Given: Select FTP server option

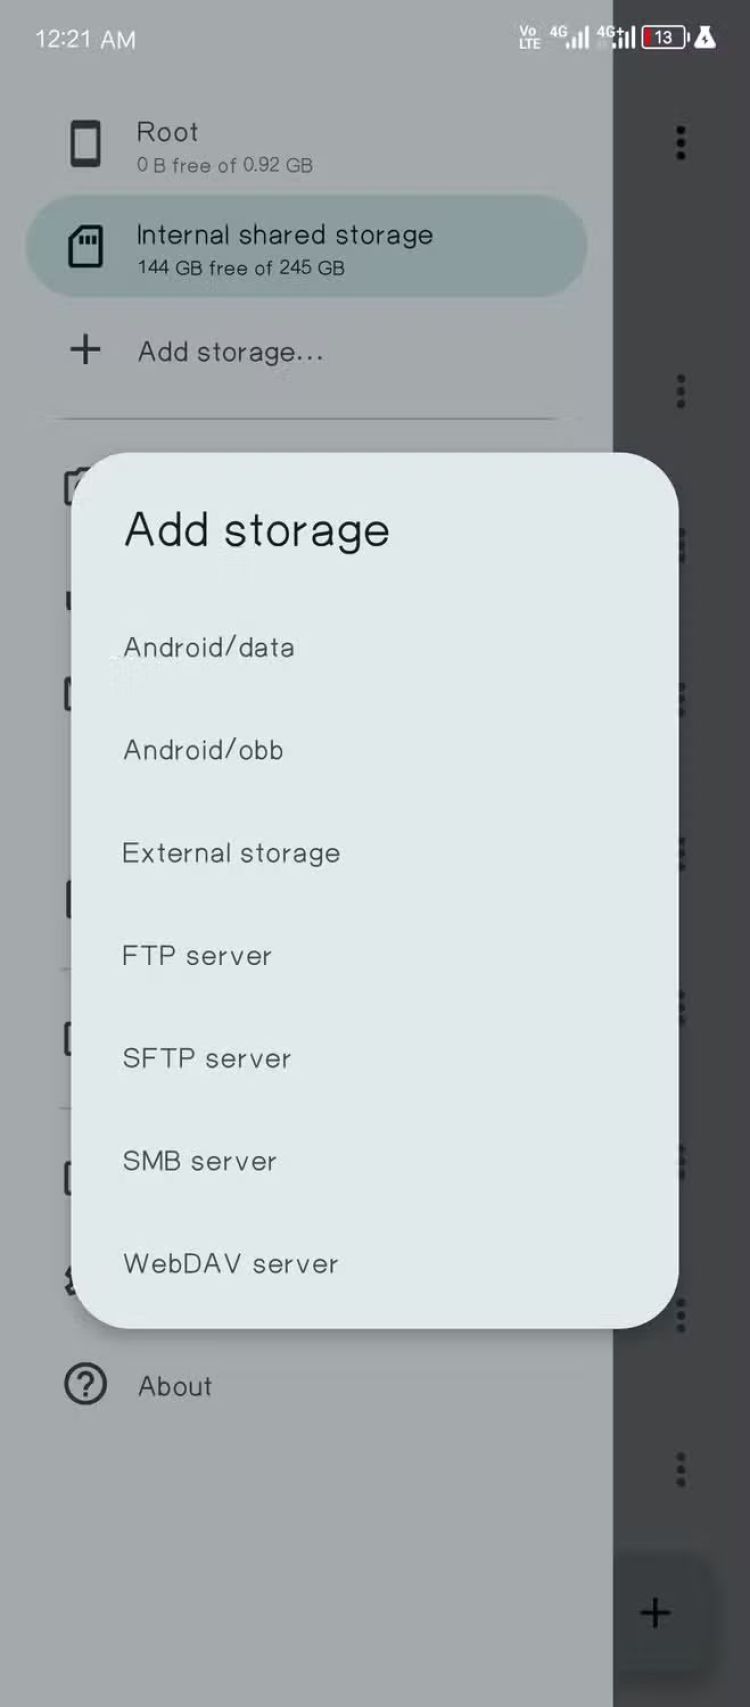Looking at the screenshot, I should click(x=197, y=956).
